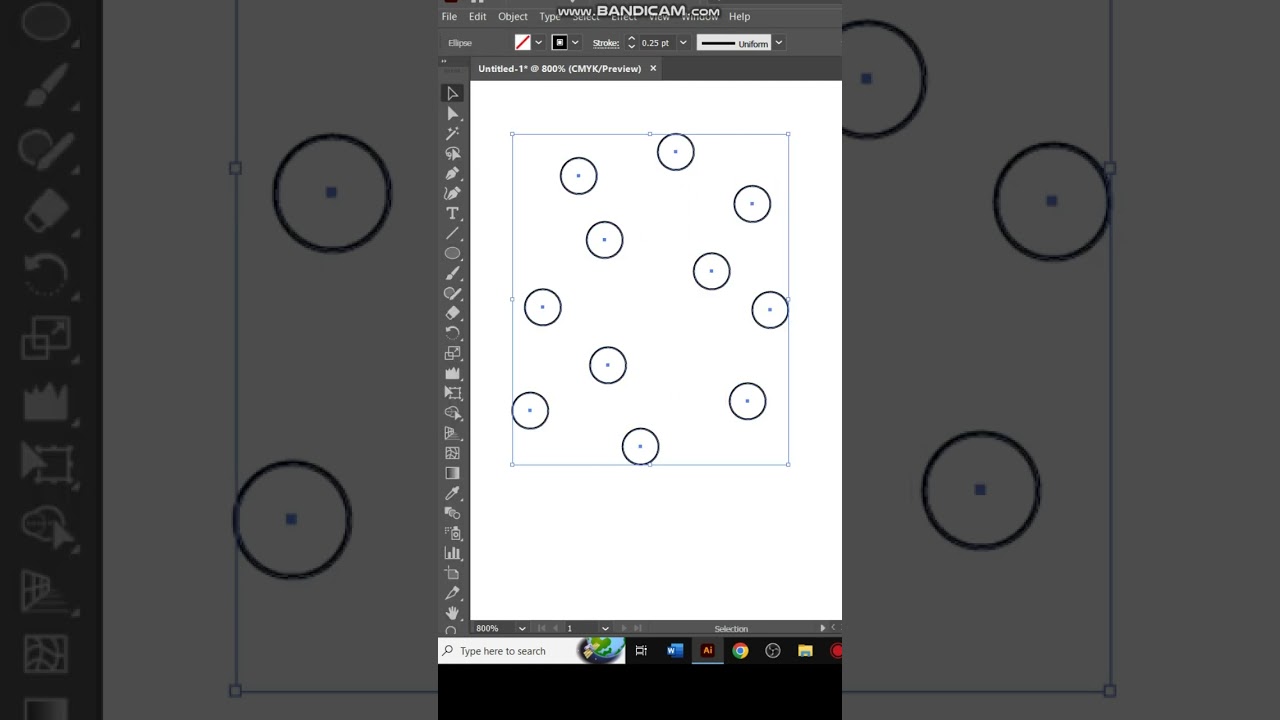
Task: Collapse the tools panel double arrow
Action: coord(444,61)
